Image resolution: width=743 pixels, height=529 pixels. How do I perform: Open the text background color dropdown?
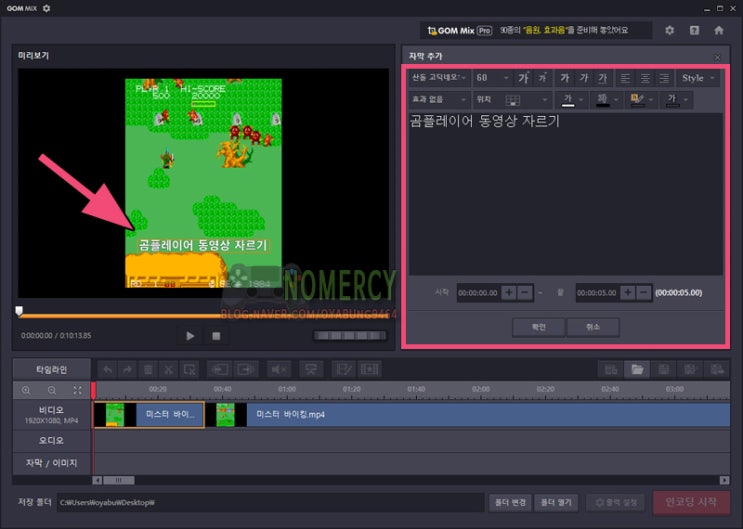pyautogui.click(x=641, y=100)
